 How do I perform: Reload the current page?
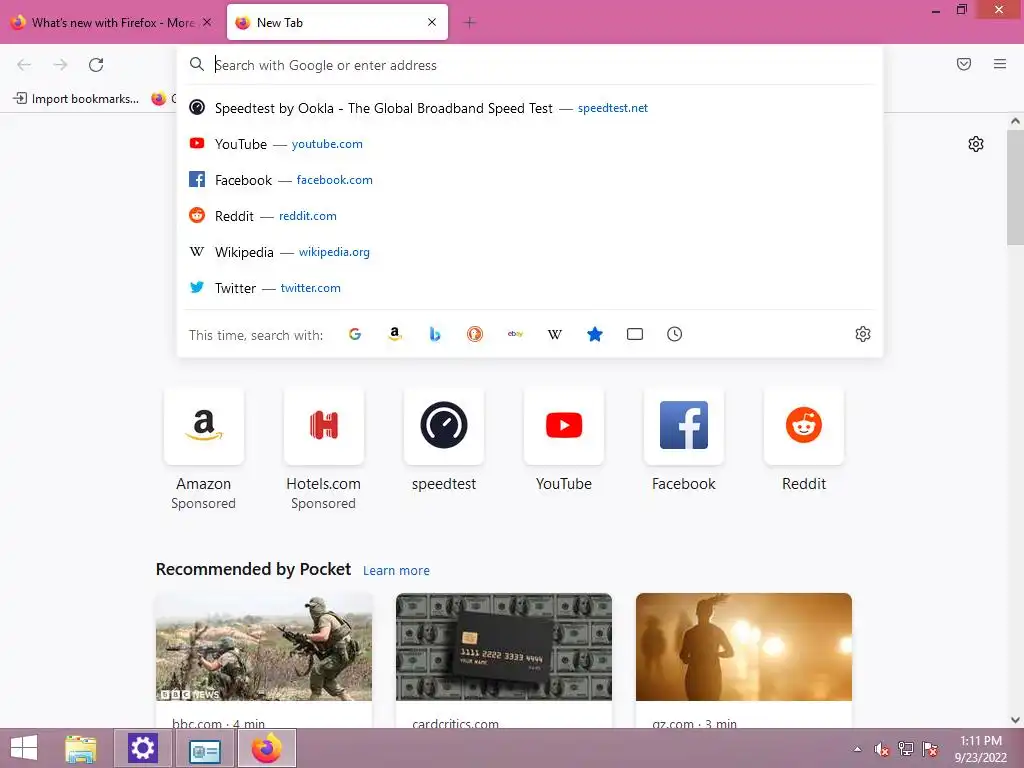[x=96, y=65]
